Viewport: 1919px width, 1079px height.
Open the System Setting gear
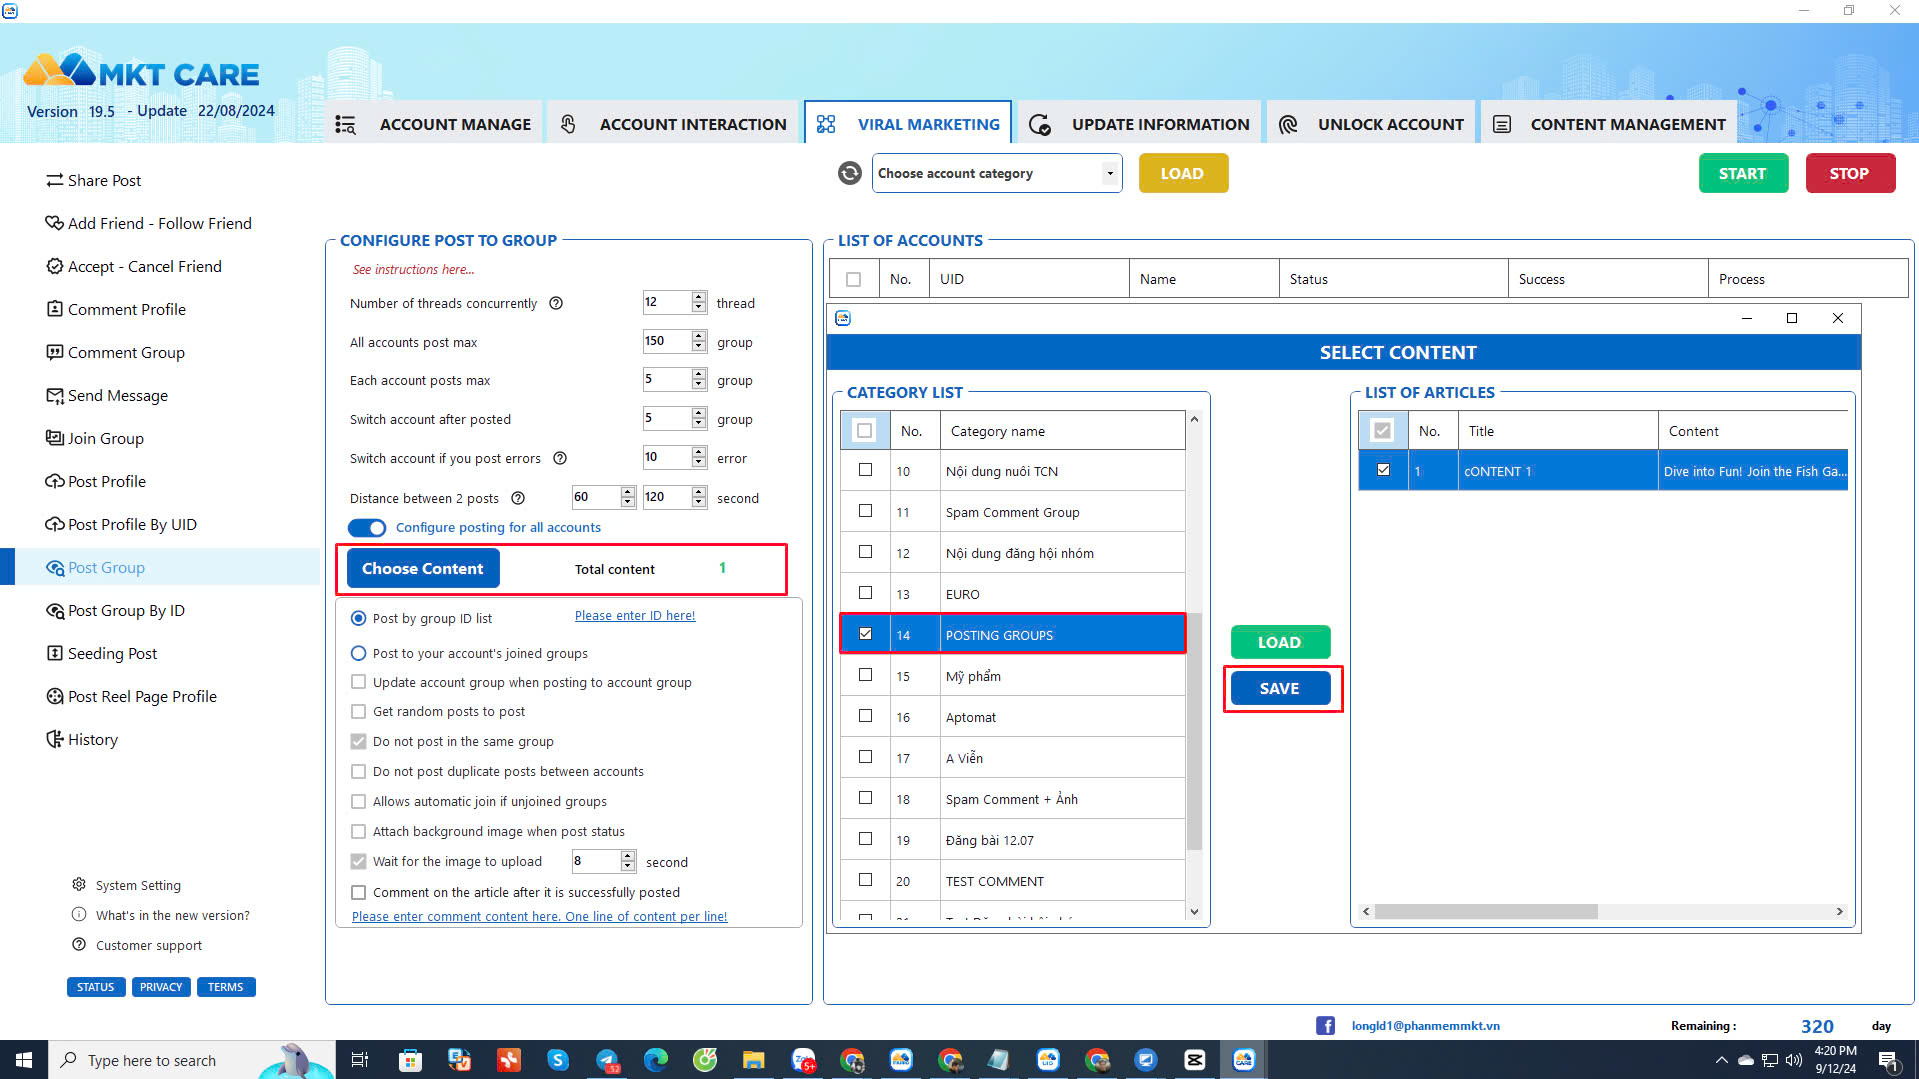point(79,885)
